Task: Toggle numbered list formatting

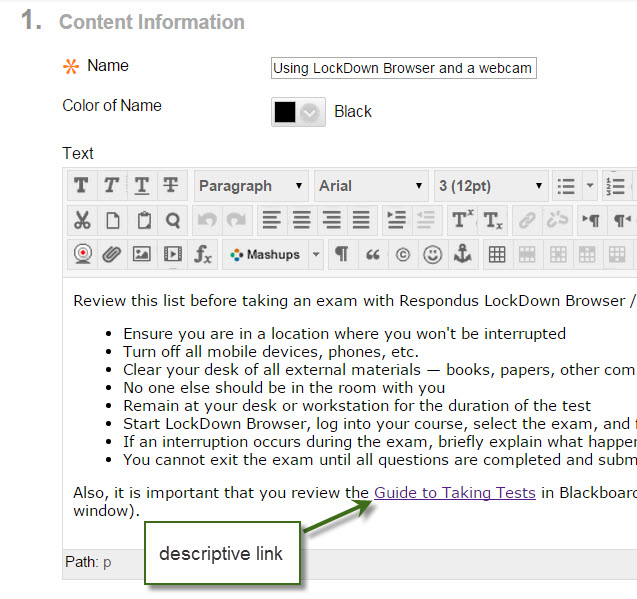Action: [x=618, y=186]
